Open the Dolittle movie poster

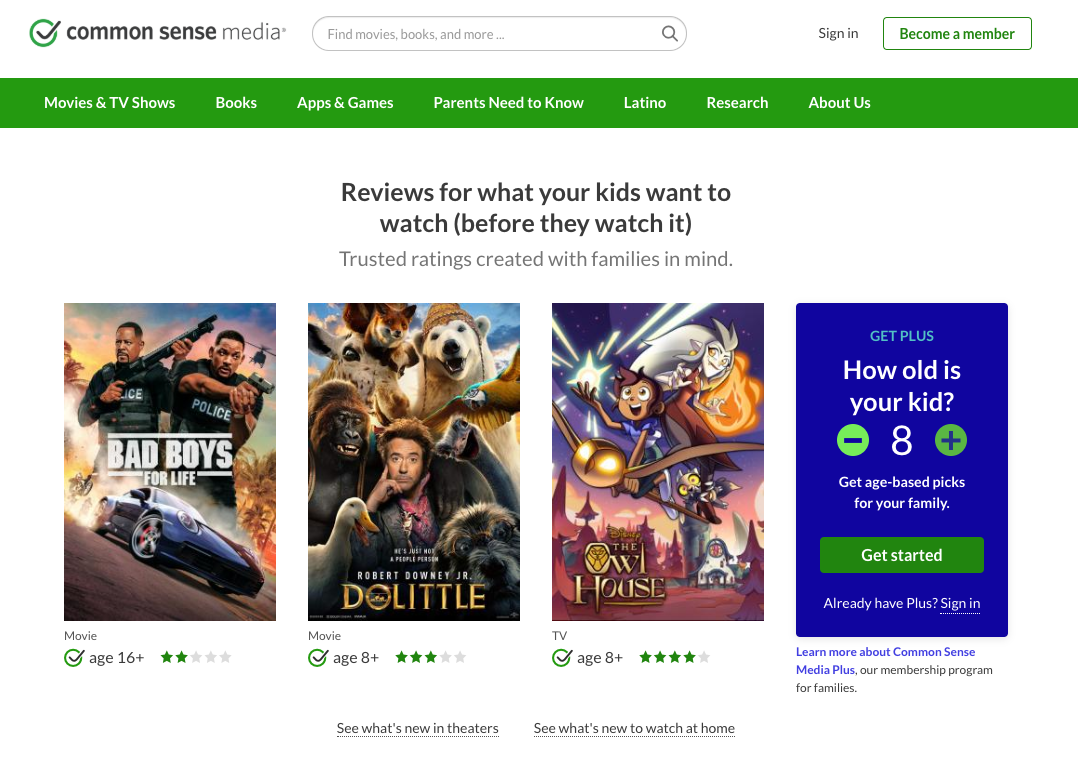[x=414, y=462]
